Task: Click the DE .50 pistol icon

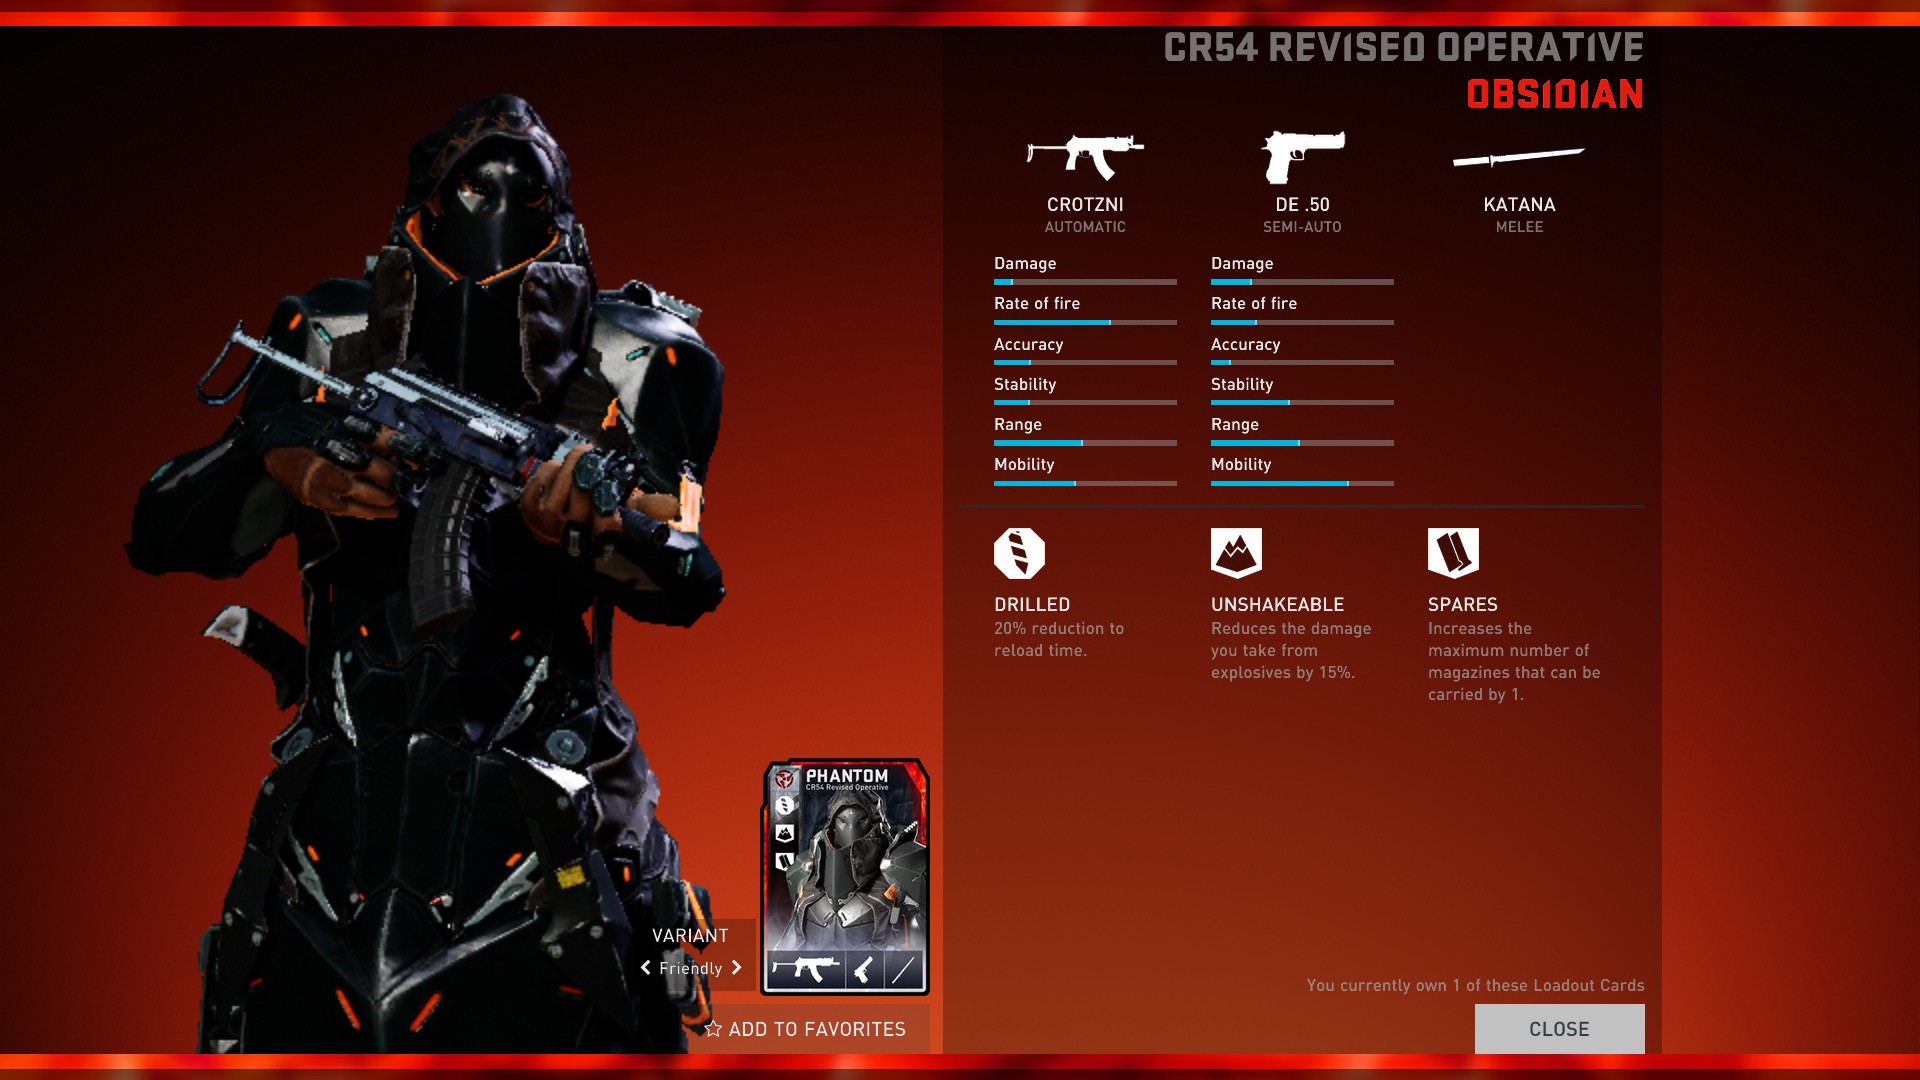Action: [1301, 156]
